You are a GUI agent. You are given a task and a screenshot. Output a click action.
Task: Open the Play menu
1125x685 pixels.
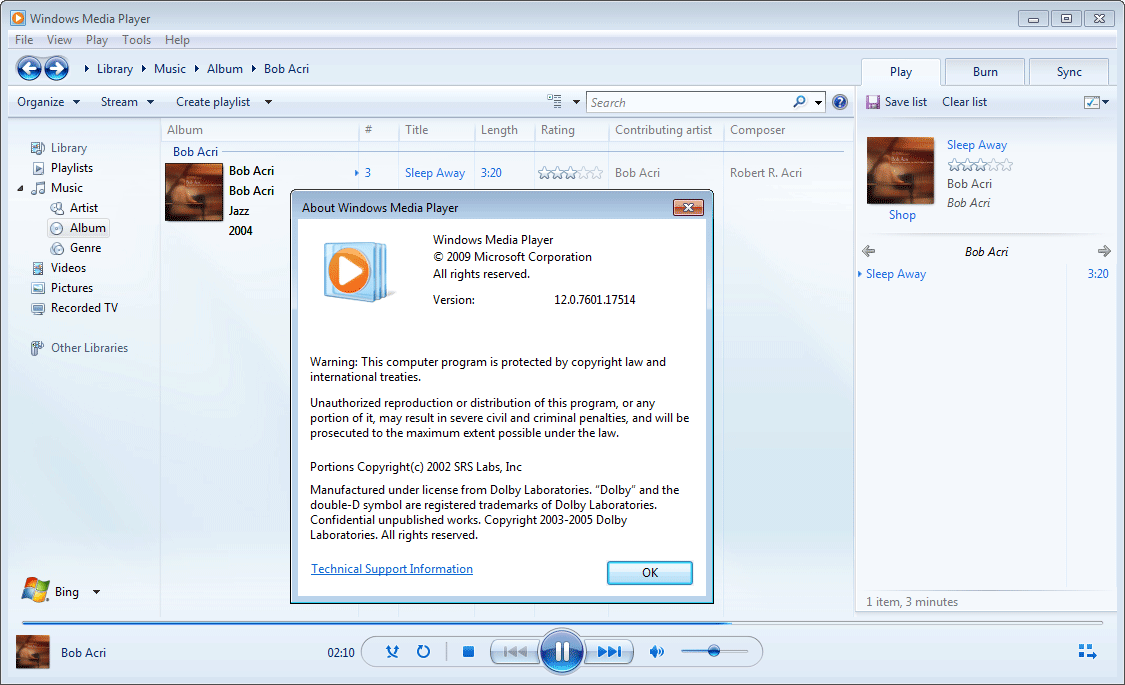pyautogui.click(x=97, y=40)
